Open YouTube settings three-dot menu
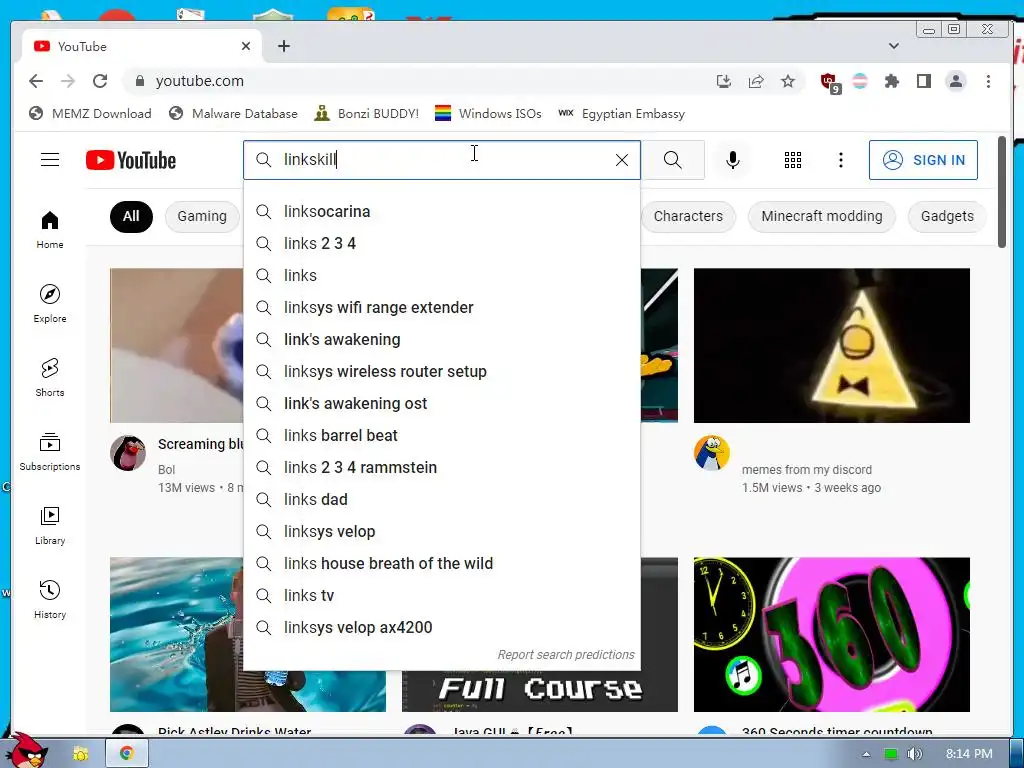This screenshot has width=1024, height=768. coord(840,160)
